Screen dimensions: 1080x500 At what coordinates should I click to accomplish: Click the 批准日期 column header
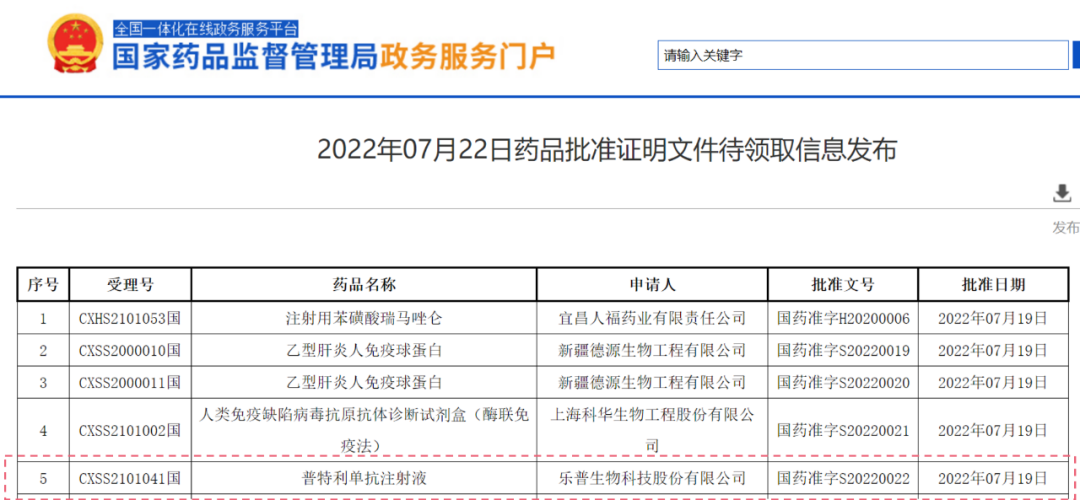pos(993,285)
